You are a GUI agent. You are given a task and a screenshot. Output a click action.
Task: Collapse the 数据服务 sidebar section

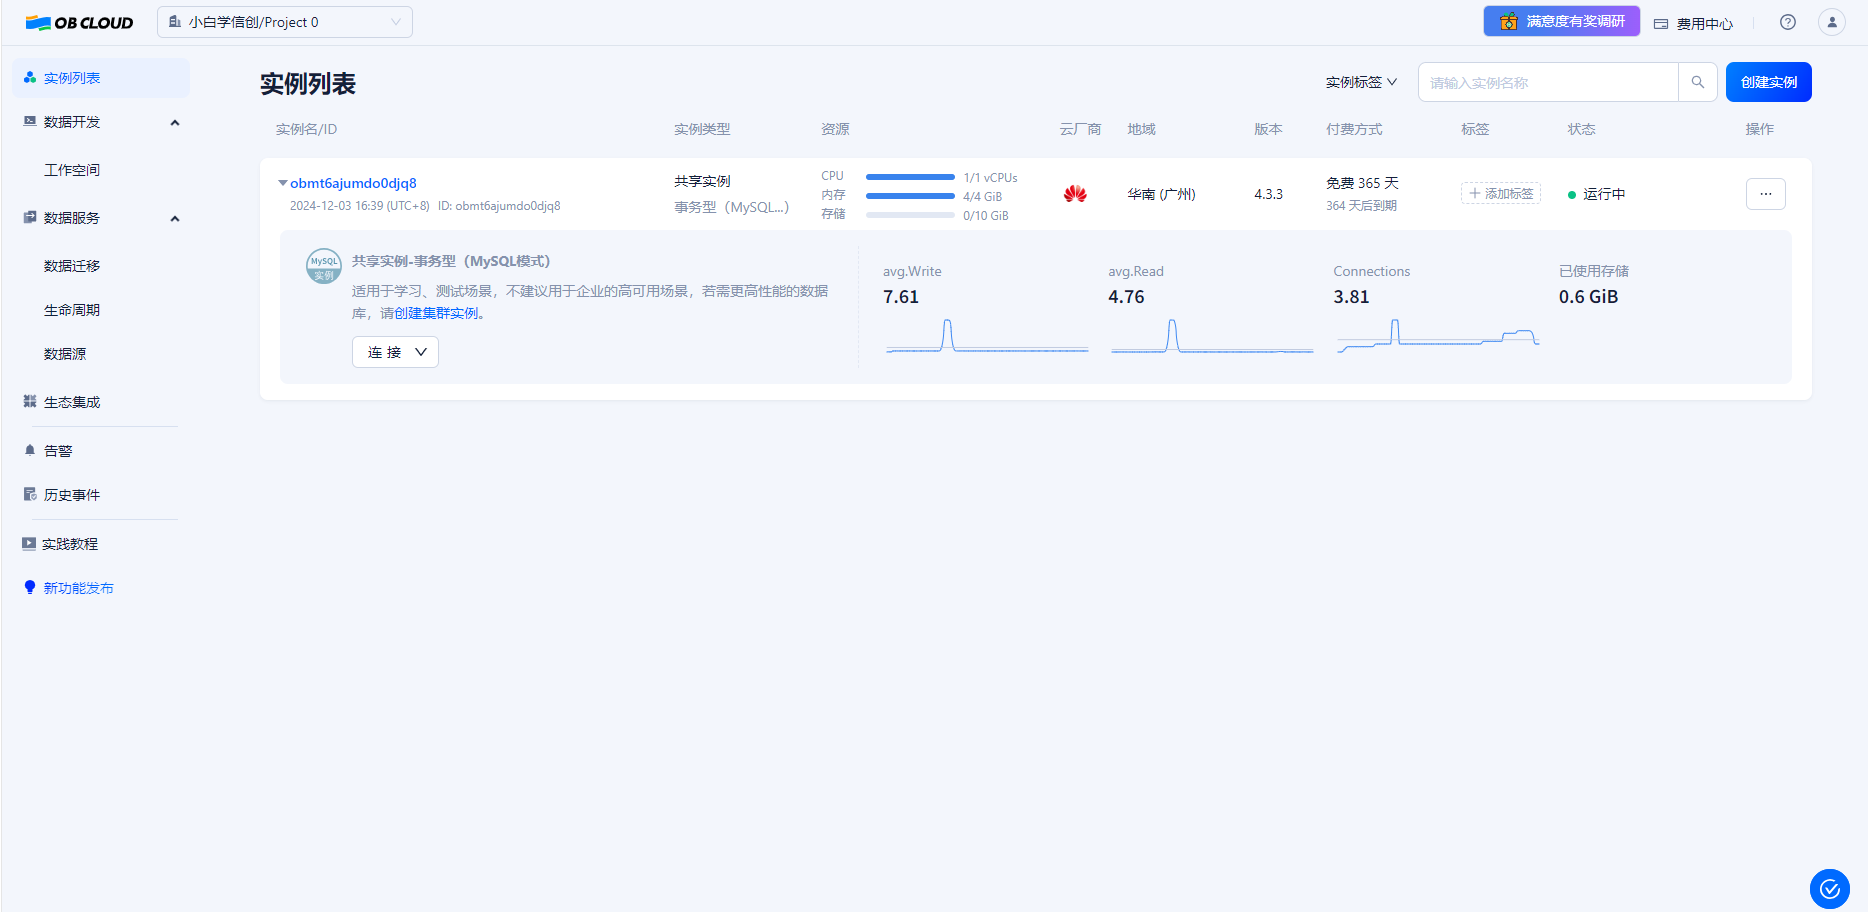pos(175,219)
